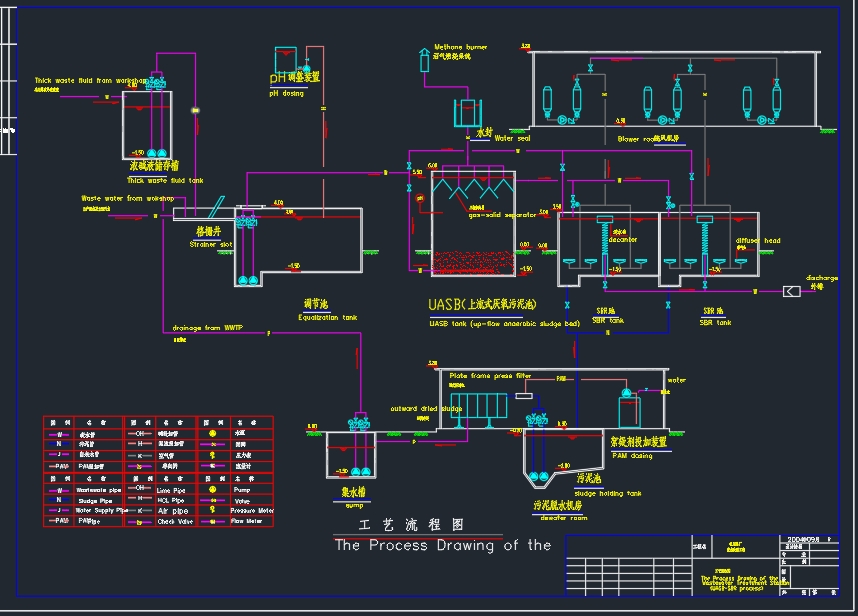Select the 'Wastewater pipe' legend entry

(98, 490)
